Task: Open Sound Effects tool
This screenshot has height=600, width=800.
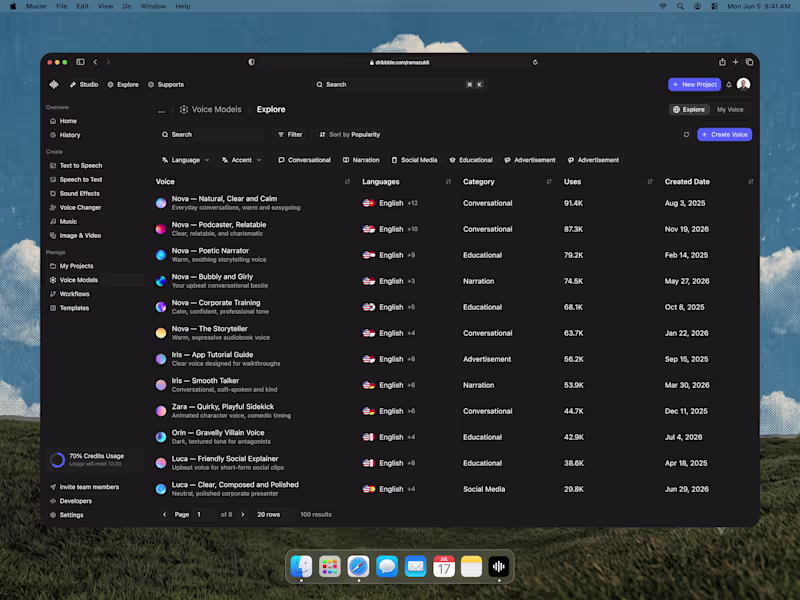Action: (75, 193)
